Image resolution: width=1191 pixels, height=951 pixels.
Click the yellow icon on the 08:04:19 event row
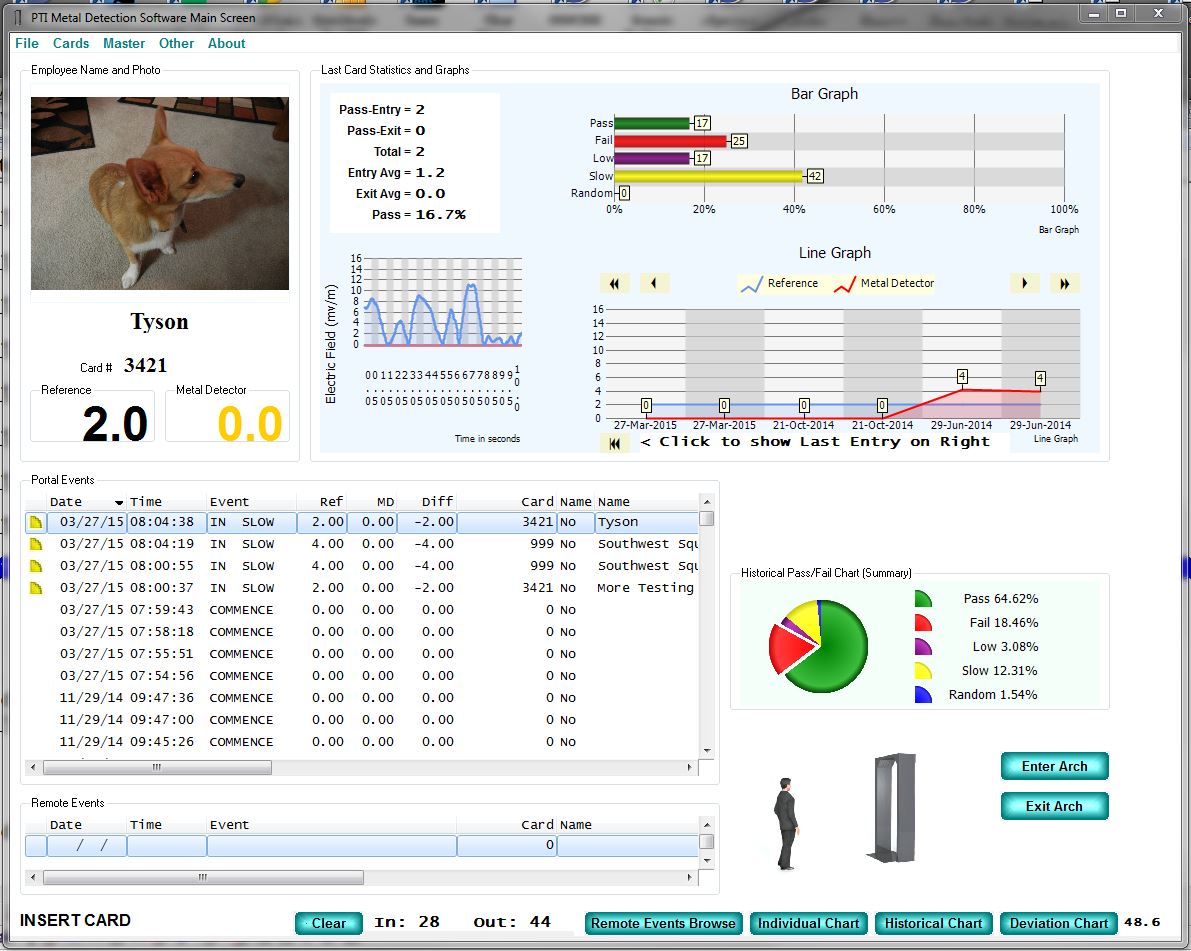[x=36, y=544]
